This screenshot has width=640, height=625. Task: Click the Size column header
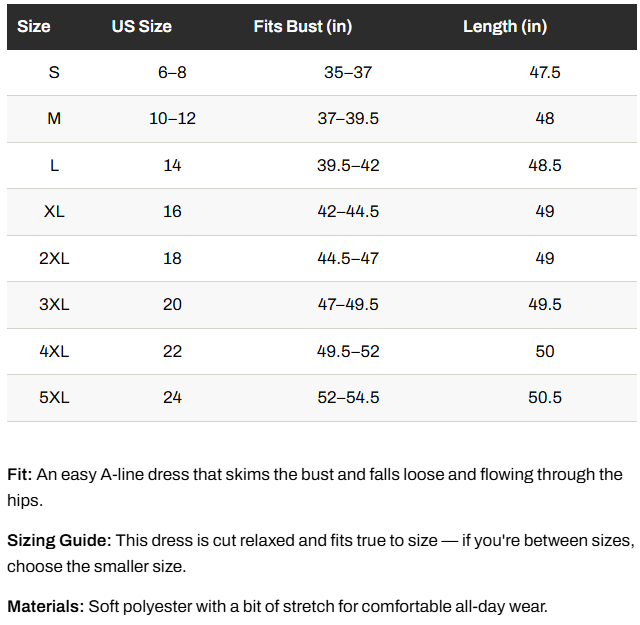point(33,27)
